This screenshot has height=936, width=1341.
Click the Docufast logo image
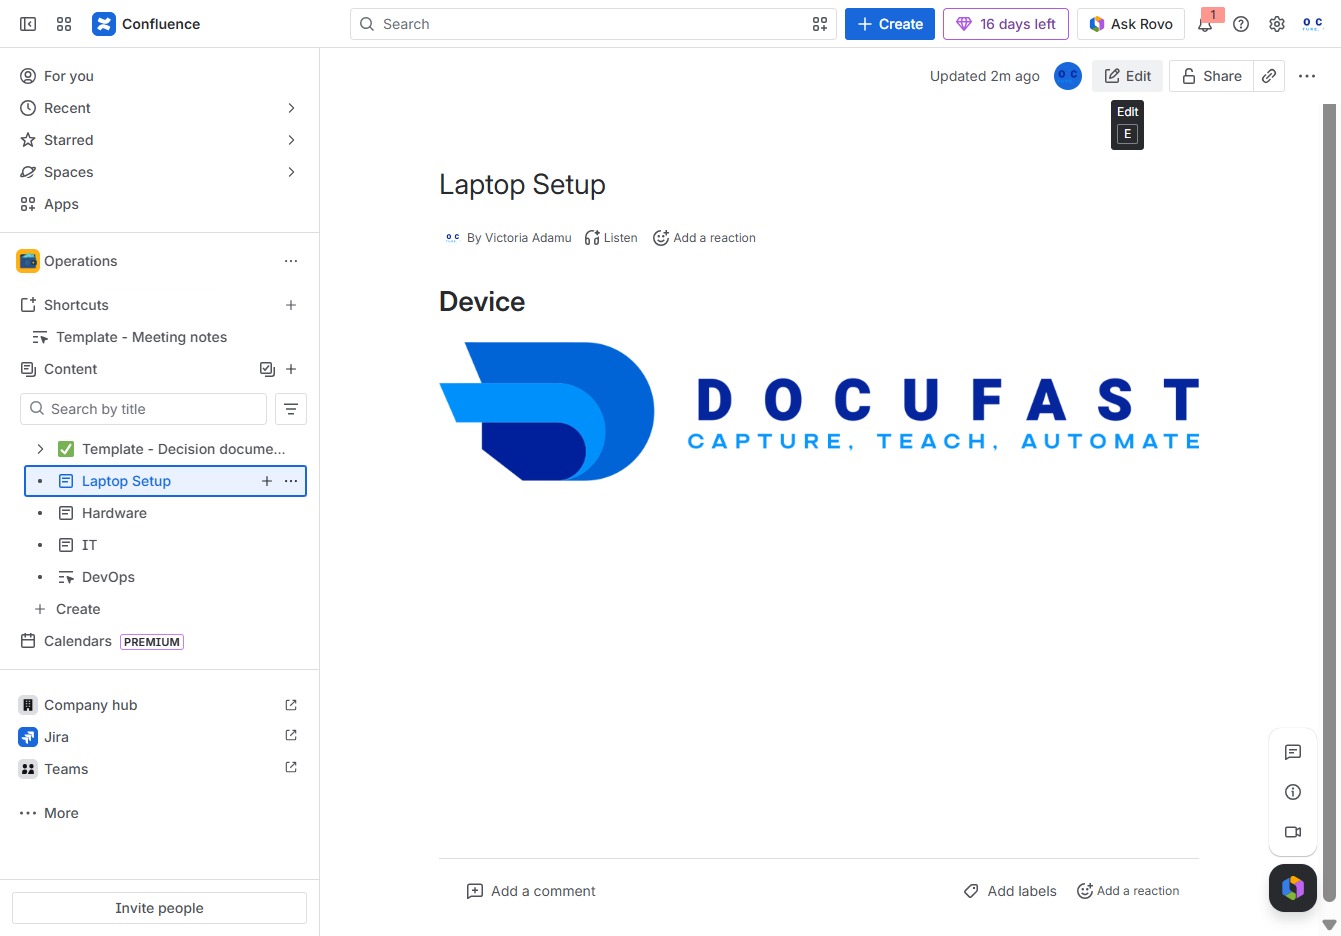point(819,412)
